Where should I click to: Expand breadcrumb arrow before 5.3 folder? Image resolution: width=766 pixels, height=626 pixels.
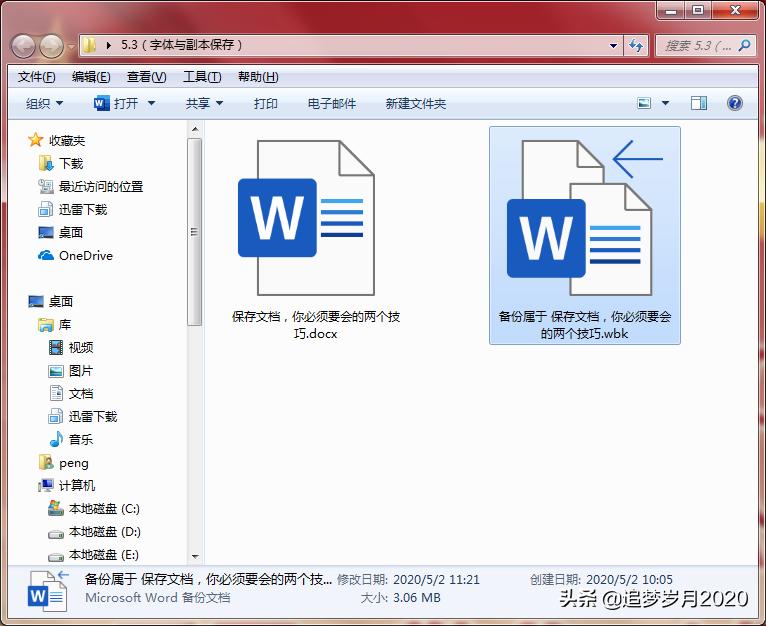(108, 45)
